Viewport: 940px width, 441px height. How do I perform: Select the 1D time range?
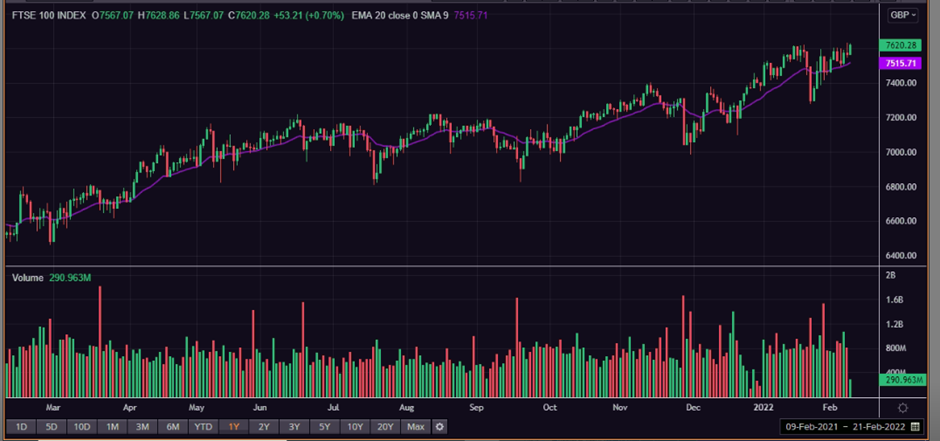(21, 427)
